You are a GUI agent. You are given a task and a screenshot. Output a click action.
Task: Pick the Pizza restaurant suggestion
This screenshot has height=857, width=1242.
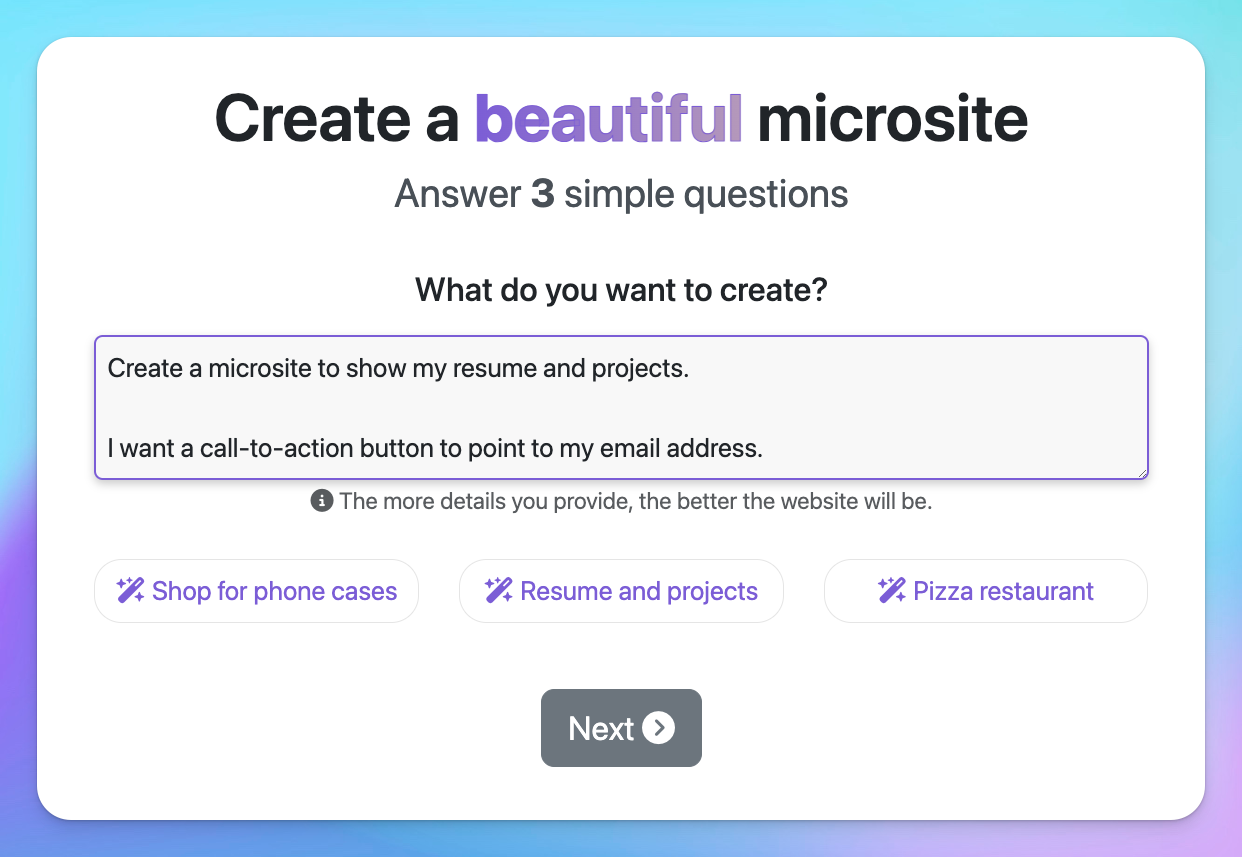point(986,591)
